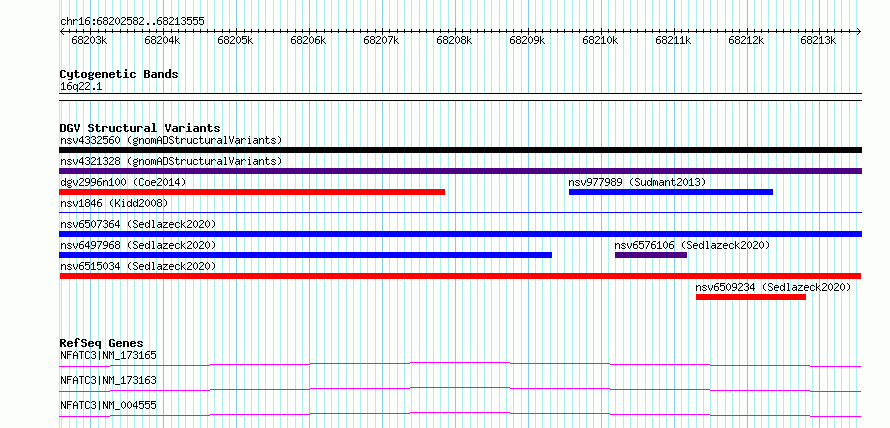890x428 pixels.
Task: Click the 68203k ruler tick label
Action: pyautogui.click(x=89, y=41)
